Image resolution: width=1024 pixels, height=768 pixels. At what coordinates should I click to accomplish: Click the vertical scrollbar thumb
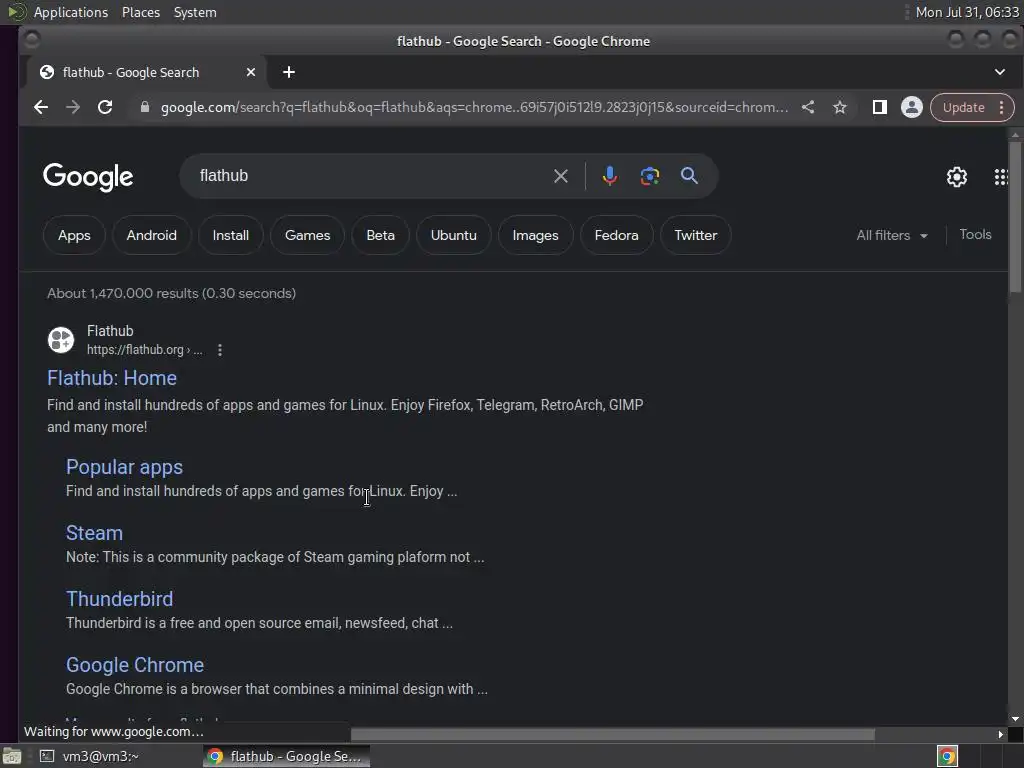(x=1014, y=216)
